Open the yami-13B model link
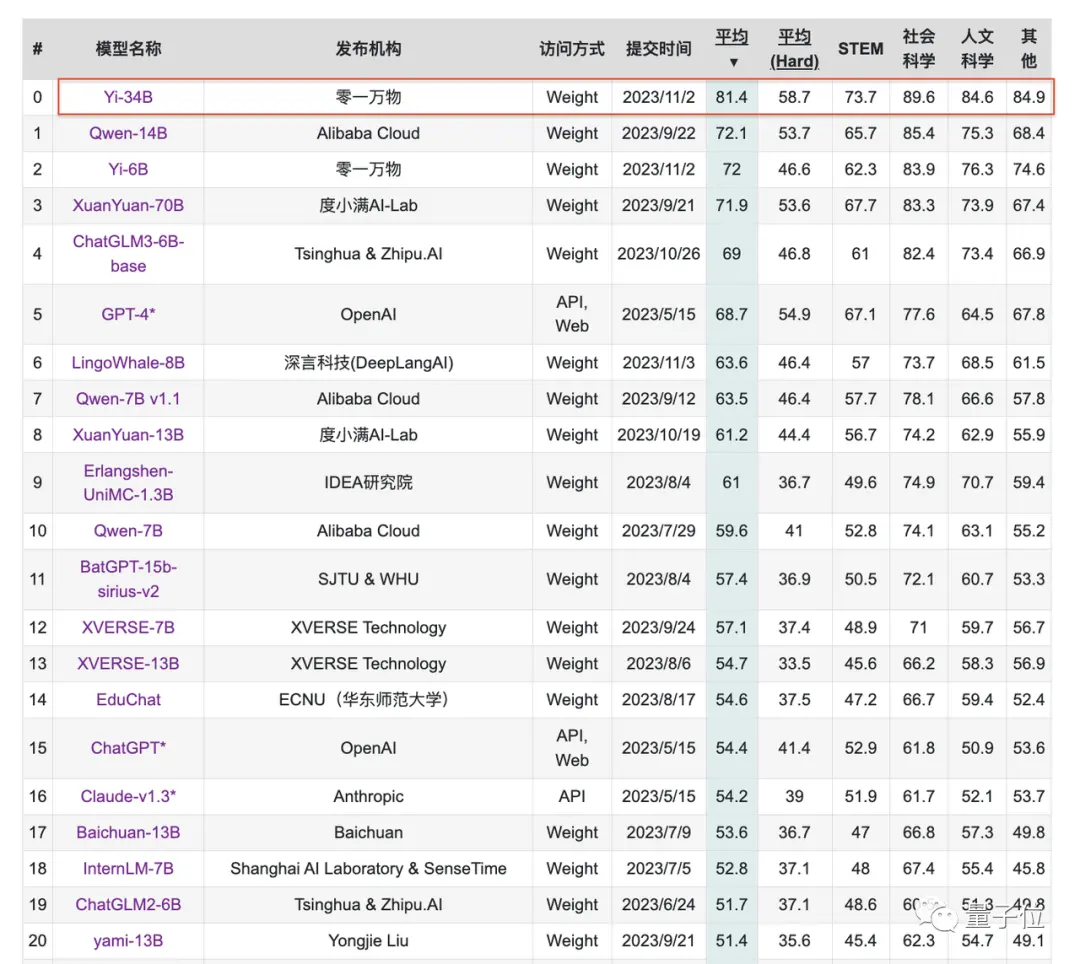This screenshot has height=964, width=1080. click(128, 941)
